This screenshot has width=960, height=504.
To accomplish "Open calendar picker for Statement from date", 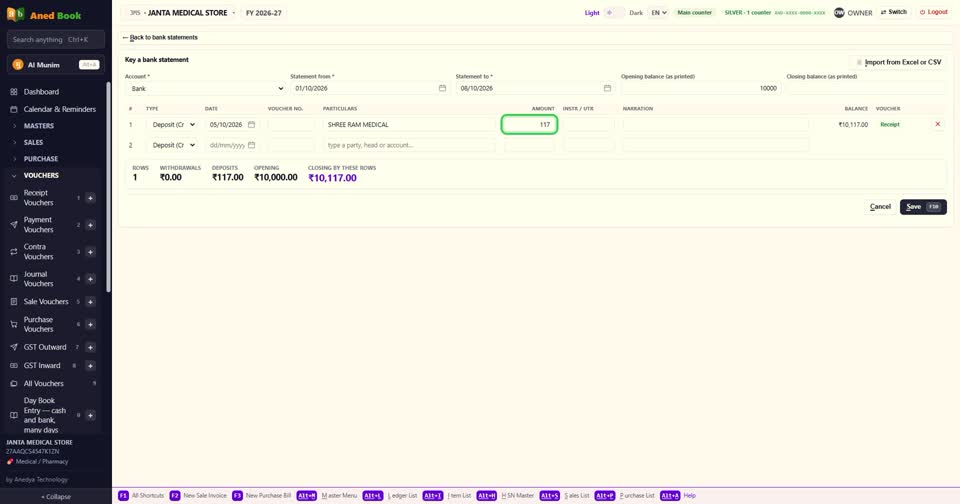I will (x=442, y=88).
